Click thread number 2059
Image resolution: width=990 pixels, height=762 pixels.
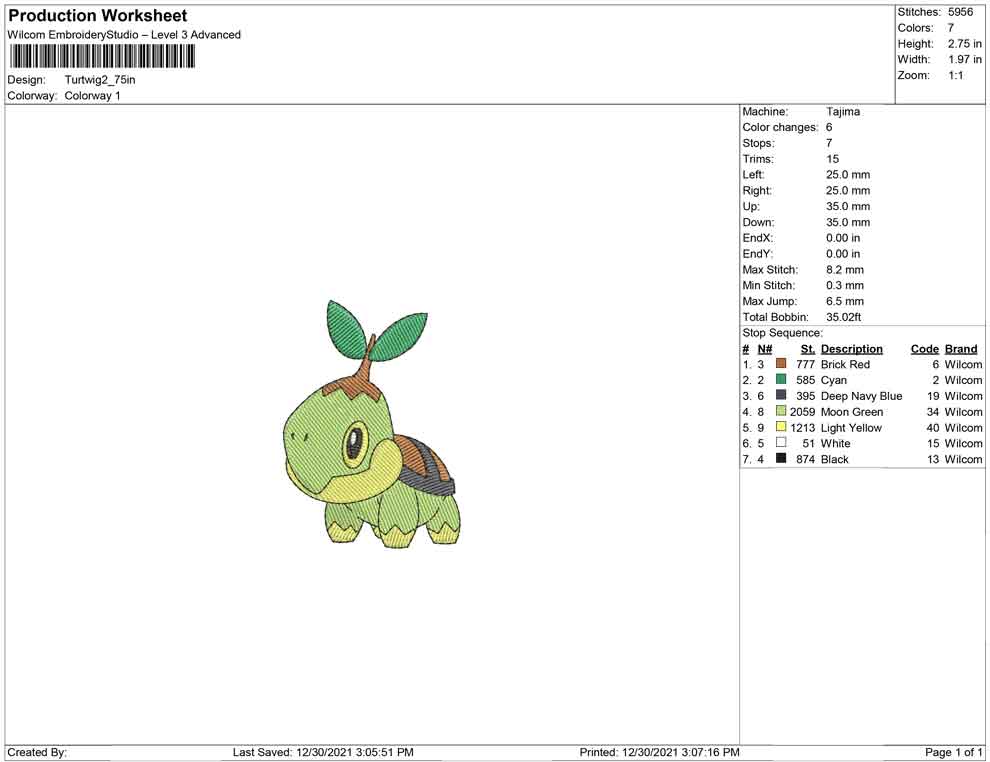coord(802,412)
